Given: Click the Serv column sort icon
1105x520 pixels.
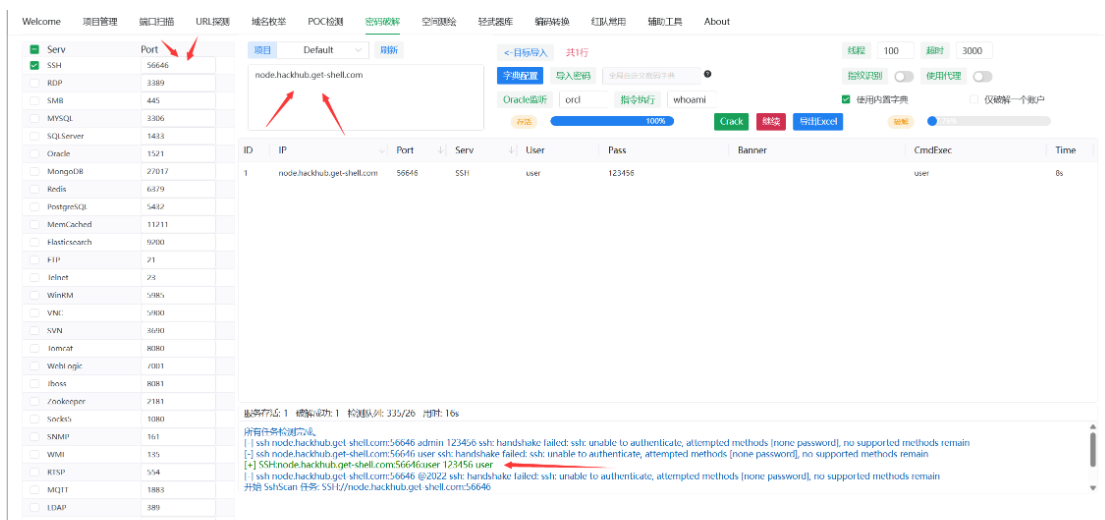Looking at the screenshot, I should [x=511, y=151].
